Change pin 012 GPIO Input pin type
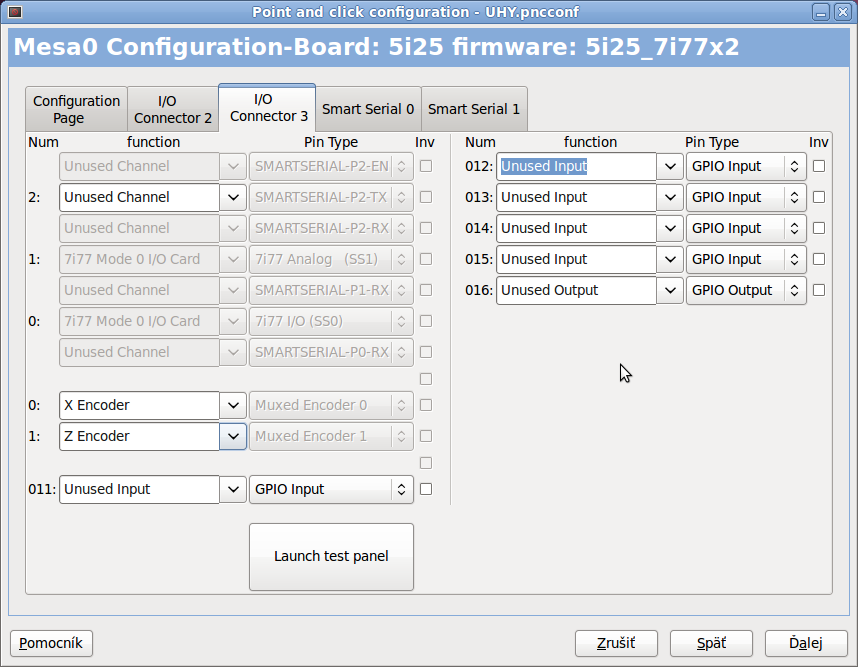858x667 pixels. (745, 166)
